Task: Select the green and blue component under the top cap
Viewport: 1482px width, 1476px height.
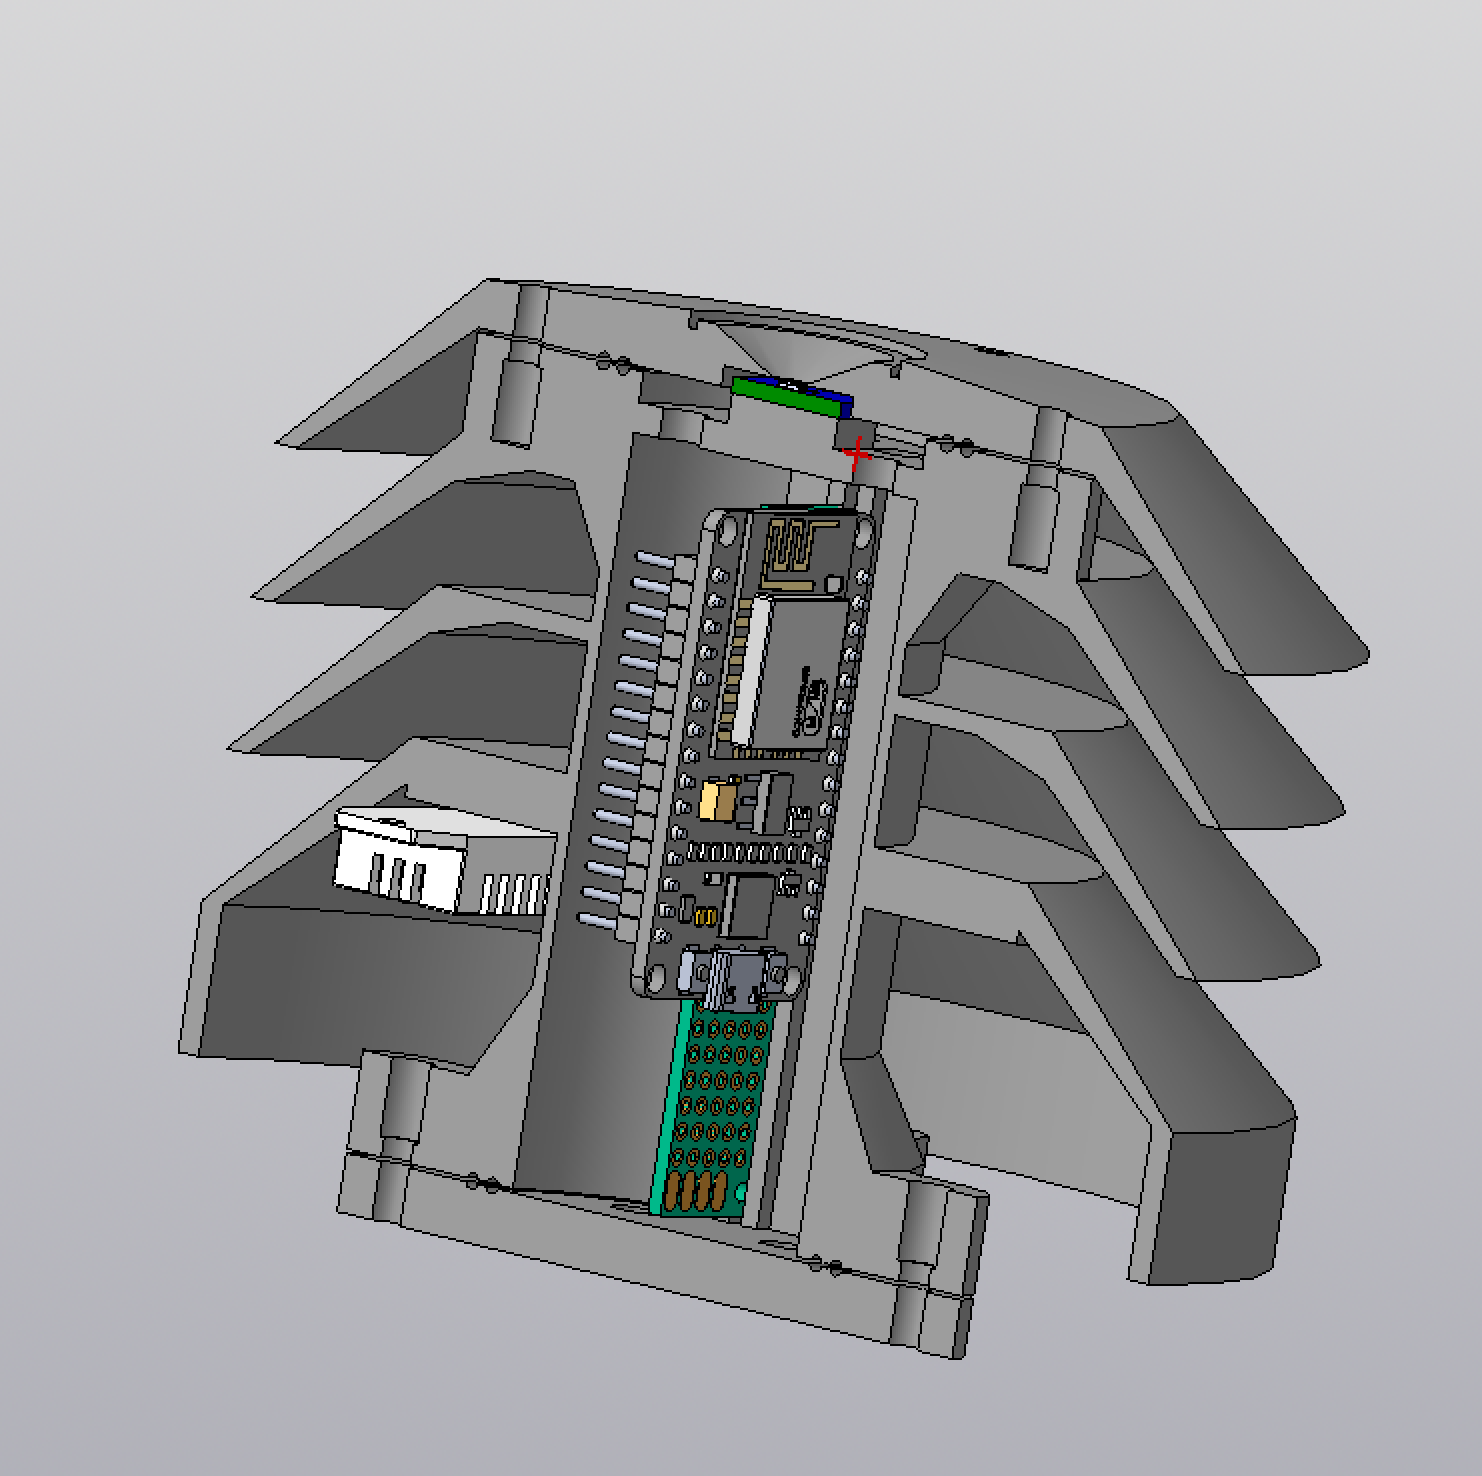Action: click(x=792, y=395)
